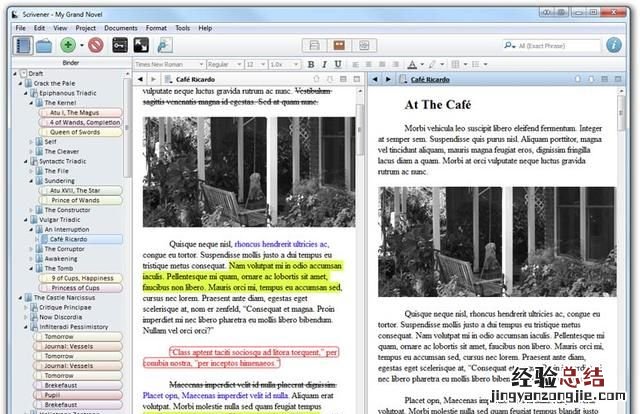Click the Collections folder icon in toolbar

click(45, 45)
